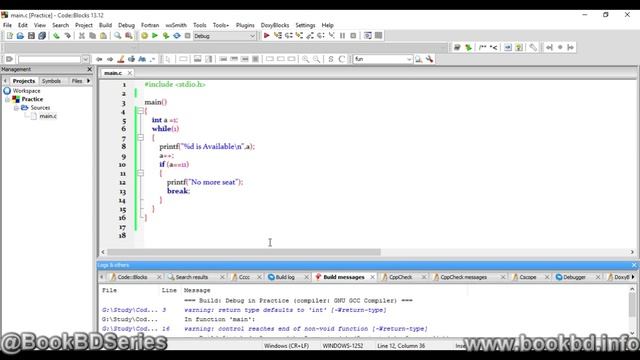Image resolution: width=640 pixels, height=360 pixels.
Task: Undo the last edit
Action: (56, 36)
